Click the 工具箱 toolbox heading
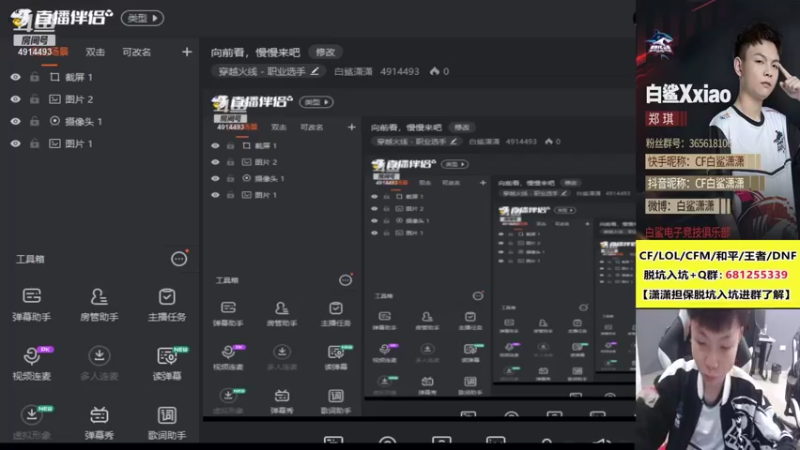 30,259
